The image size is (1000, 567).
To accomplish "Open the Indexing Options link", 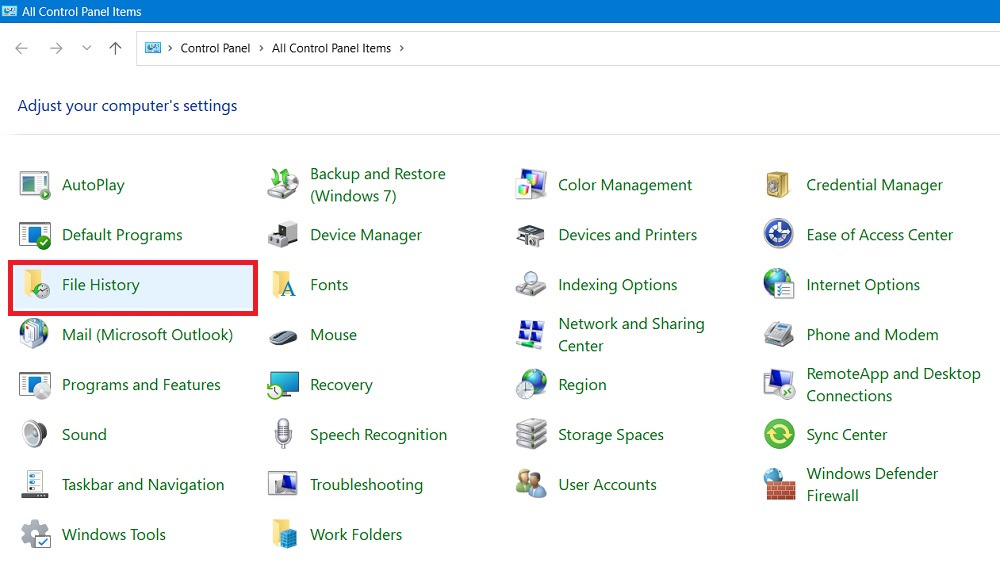I will [617, 285].
